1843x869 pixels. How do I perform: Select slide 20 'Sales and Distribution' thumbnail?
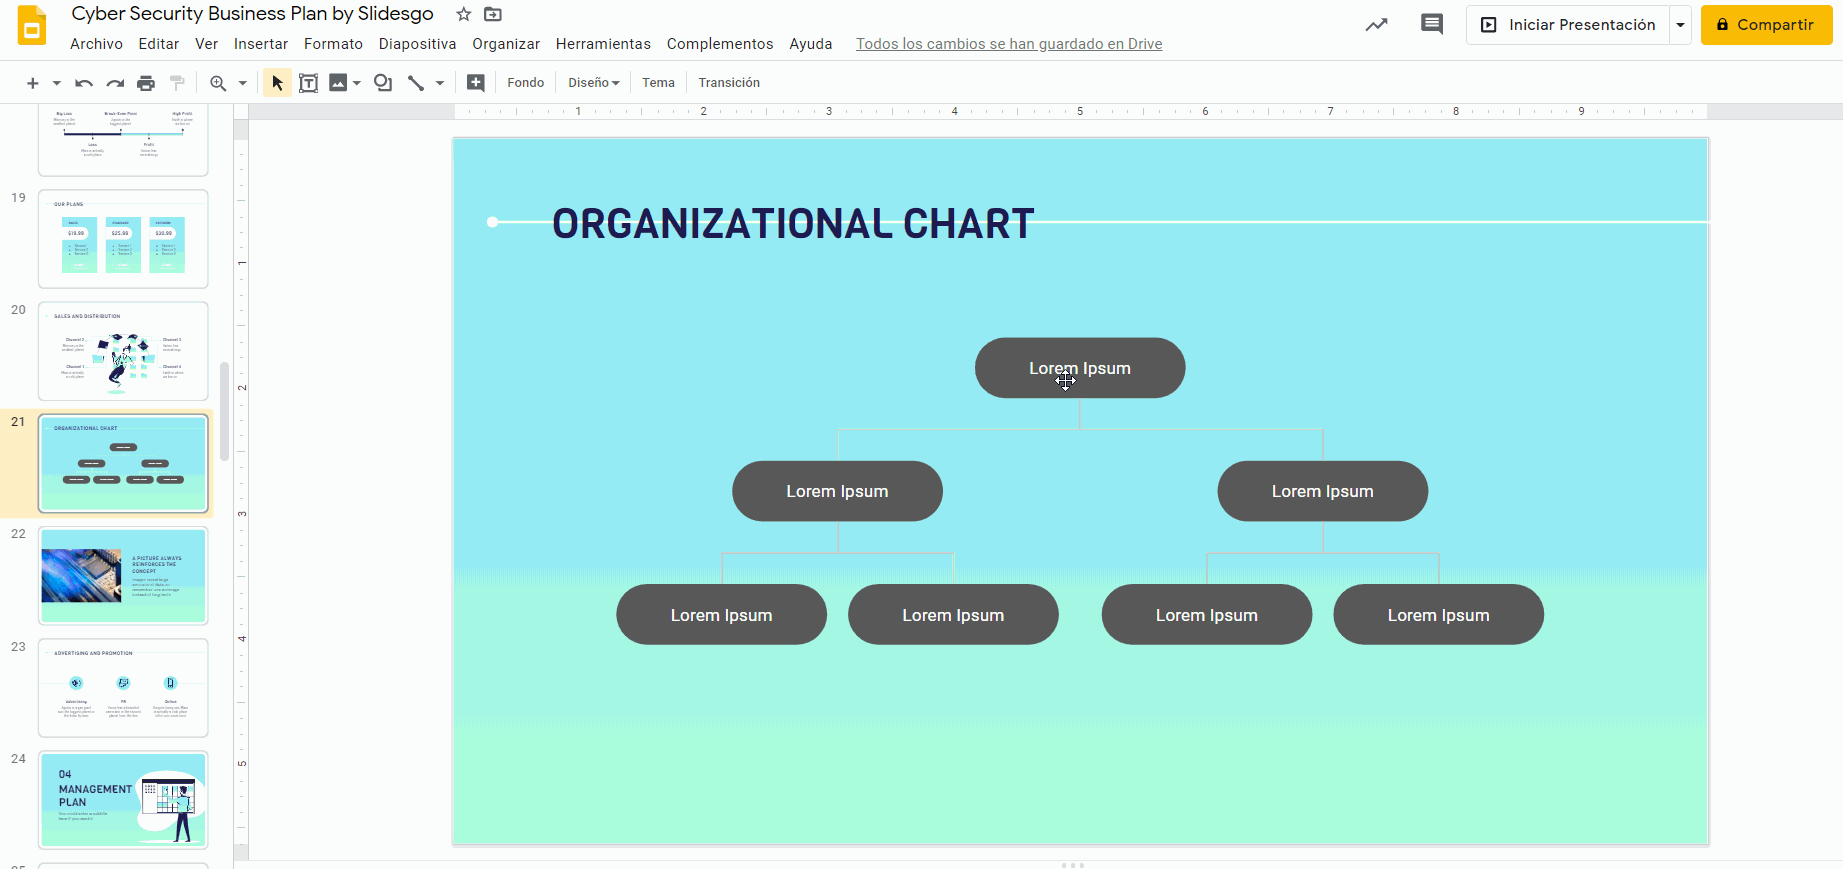[123, 351]
